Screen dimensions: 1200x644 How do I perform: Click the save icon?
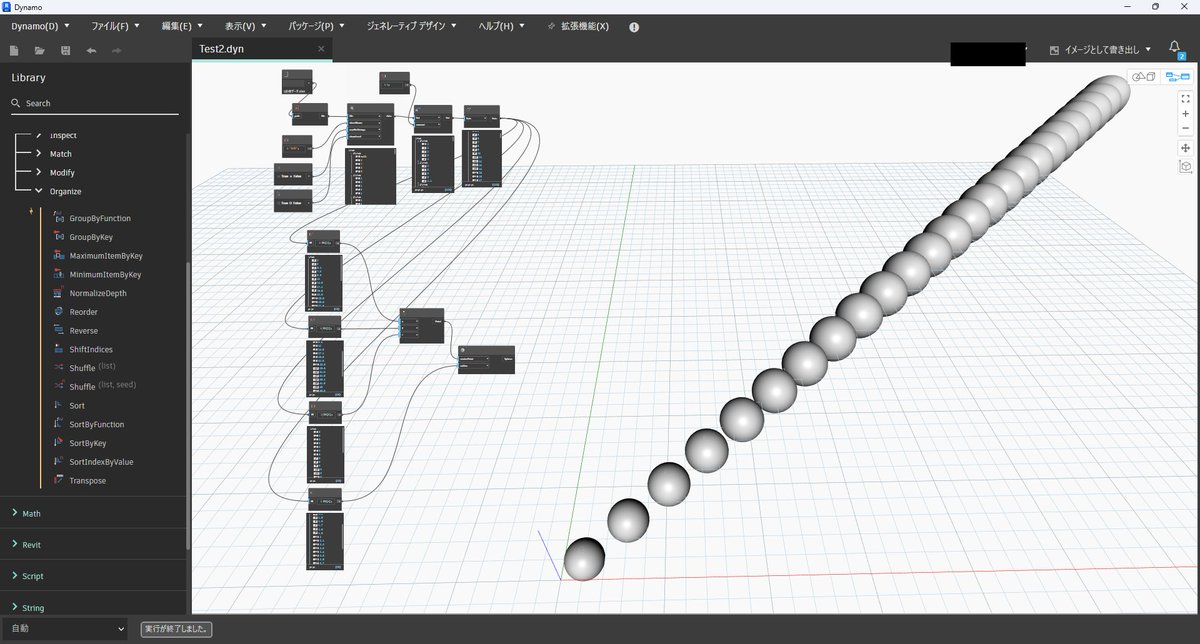(64, 50)
